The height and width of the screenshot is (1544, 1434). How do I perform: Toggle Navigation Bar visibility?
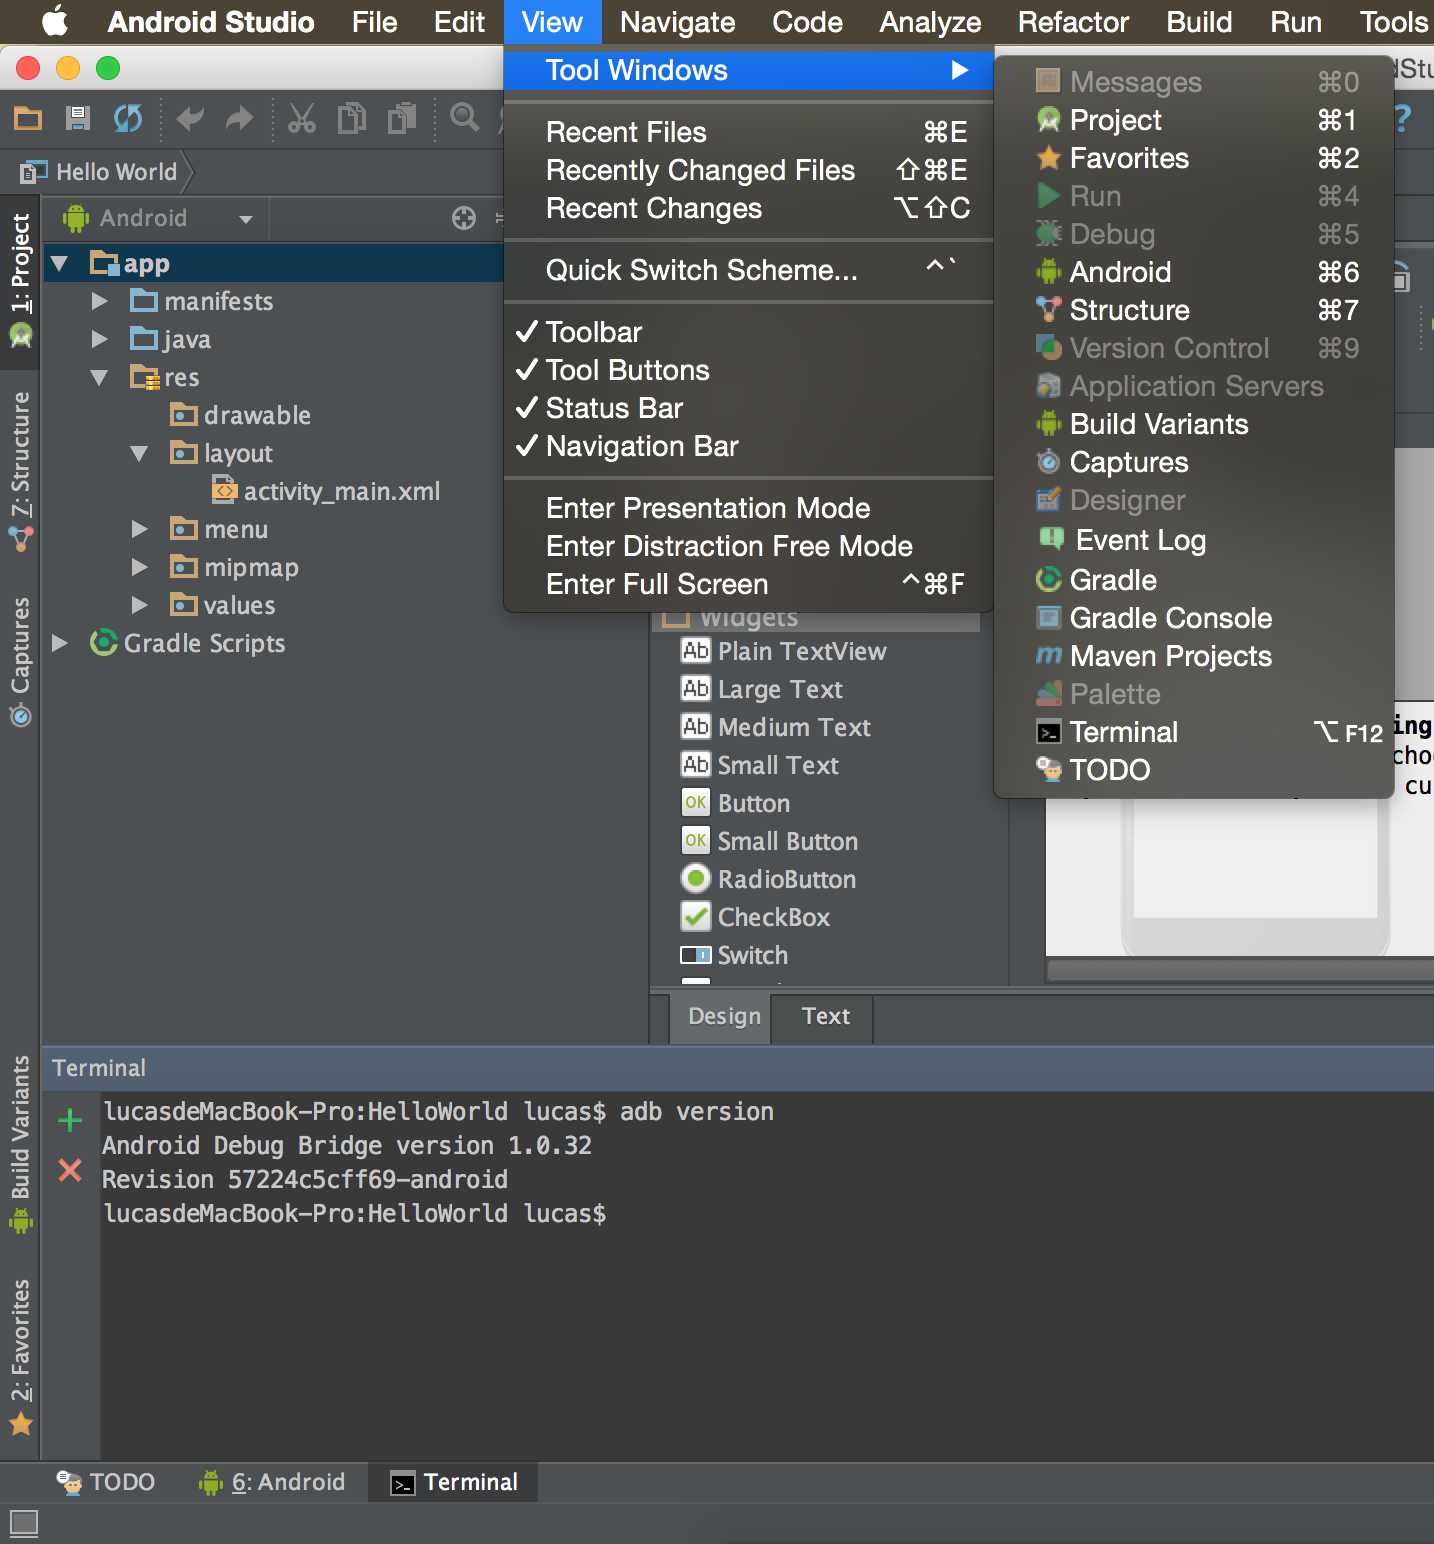(x=748, y=446)
